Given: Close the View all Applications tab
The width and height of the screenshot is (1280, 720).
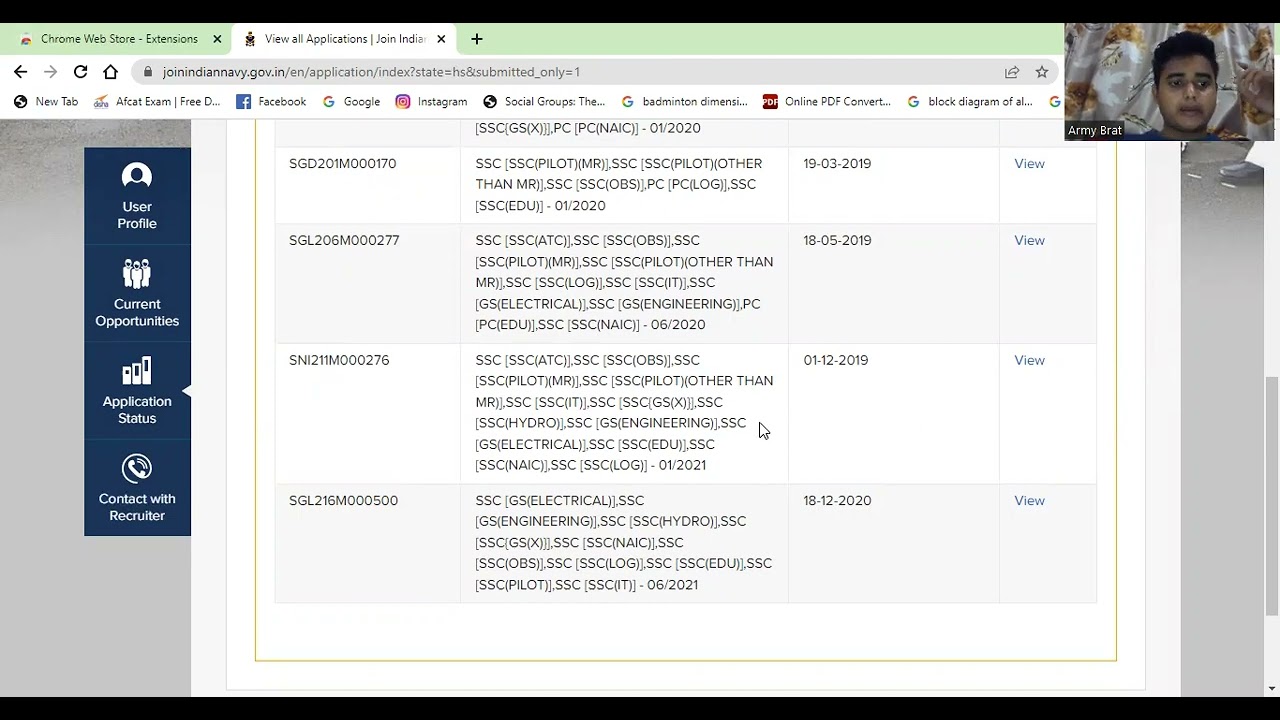Looking at the screenshot, I should pos(441,39).
